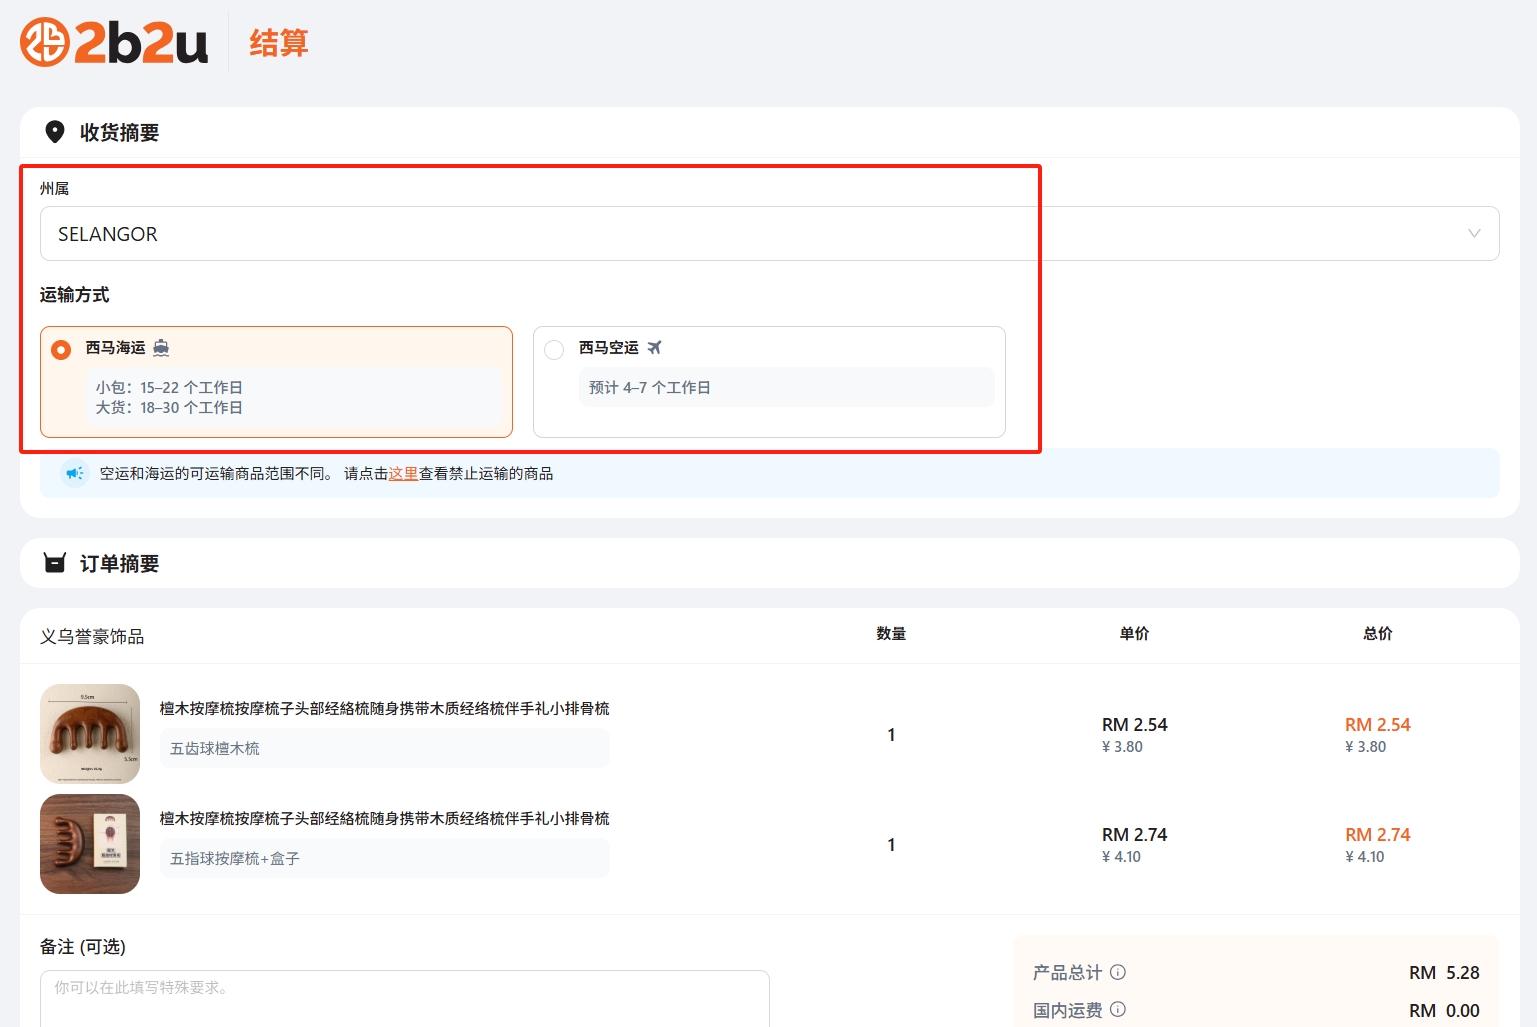Click the thumbnail for 五指球按摩梳+盒子
1537x1027 pixels.
click(89, 843)
